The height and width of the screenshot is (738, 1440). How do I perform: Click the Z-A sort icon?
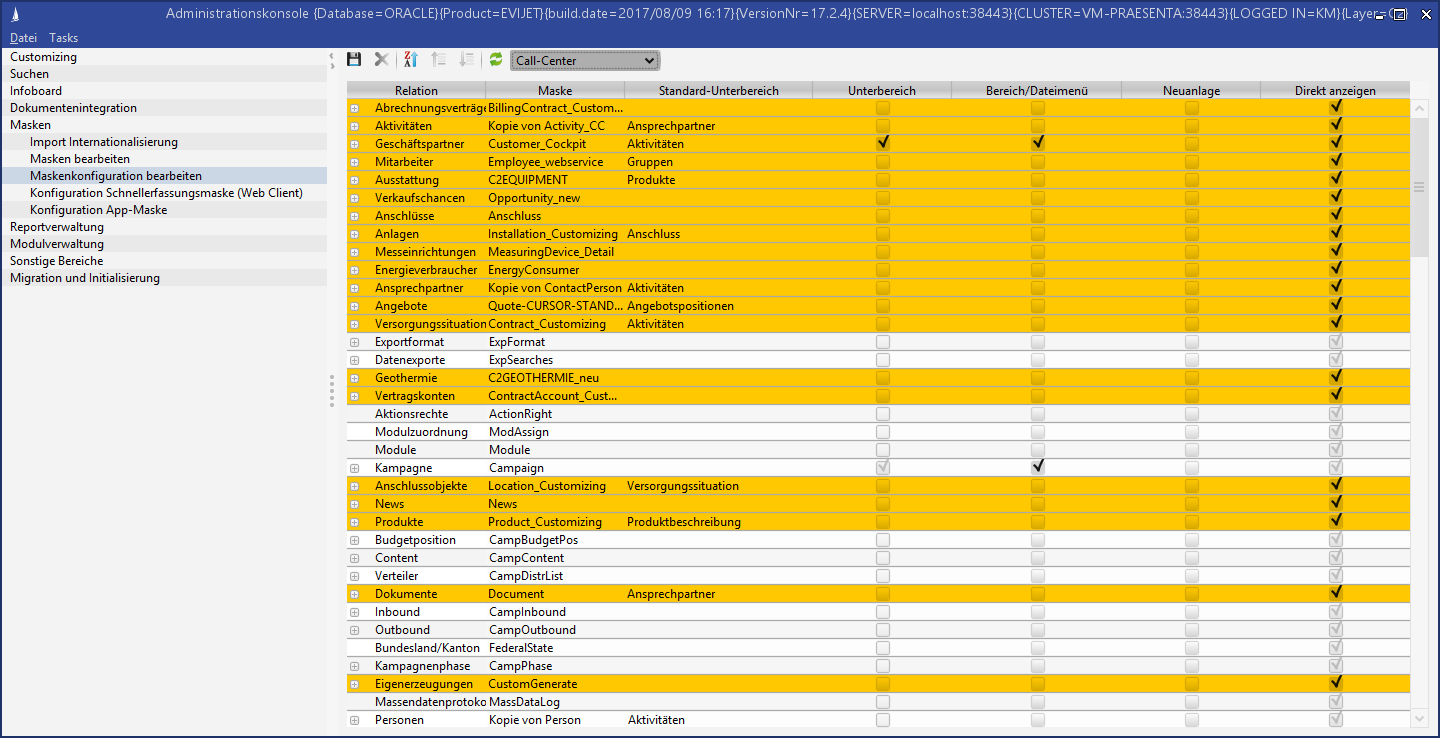click(x=411, y=60)
